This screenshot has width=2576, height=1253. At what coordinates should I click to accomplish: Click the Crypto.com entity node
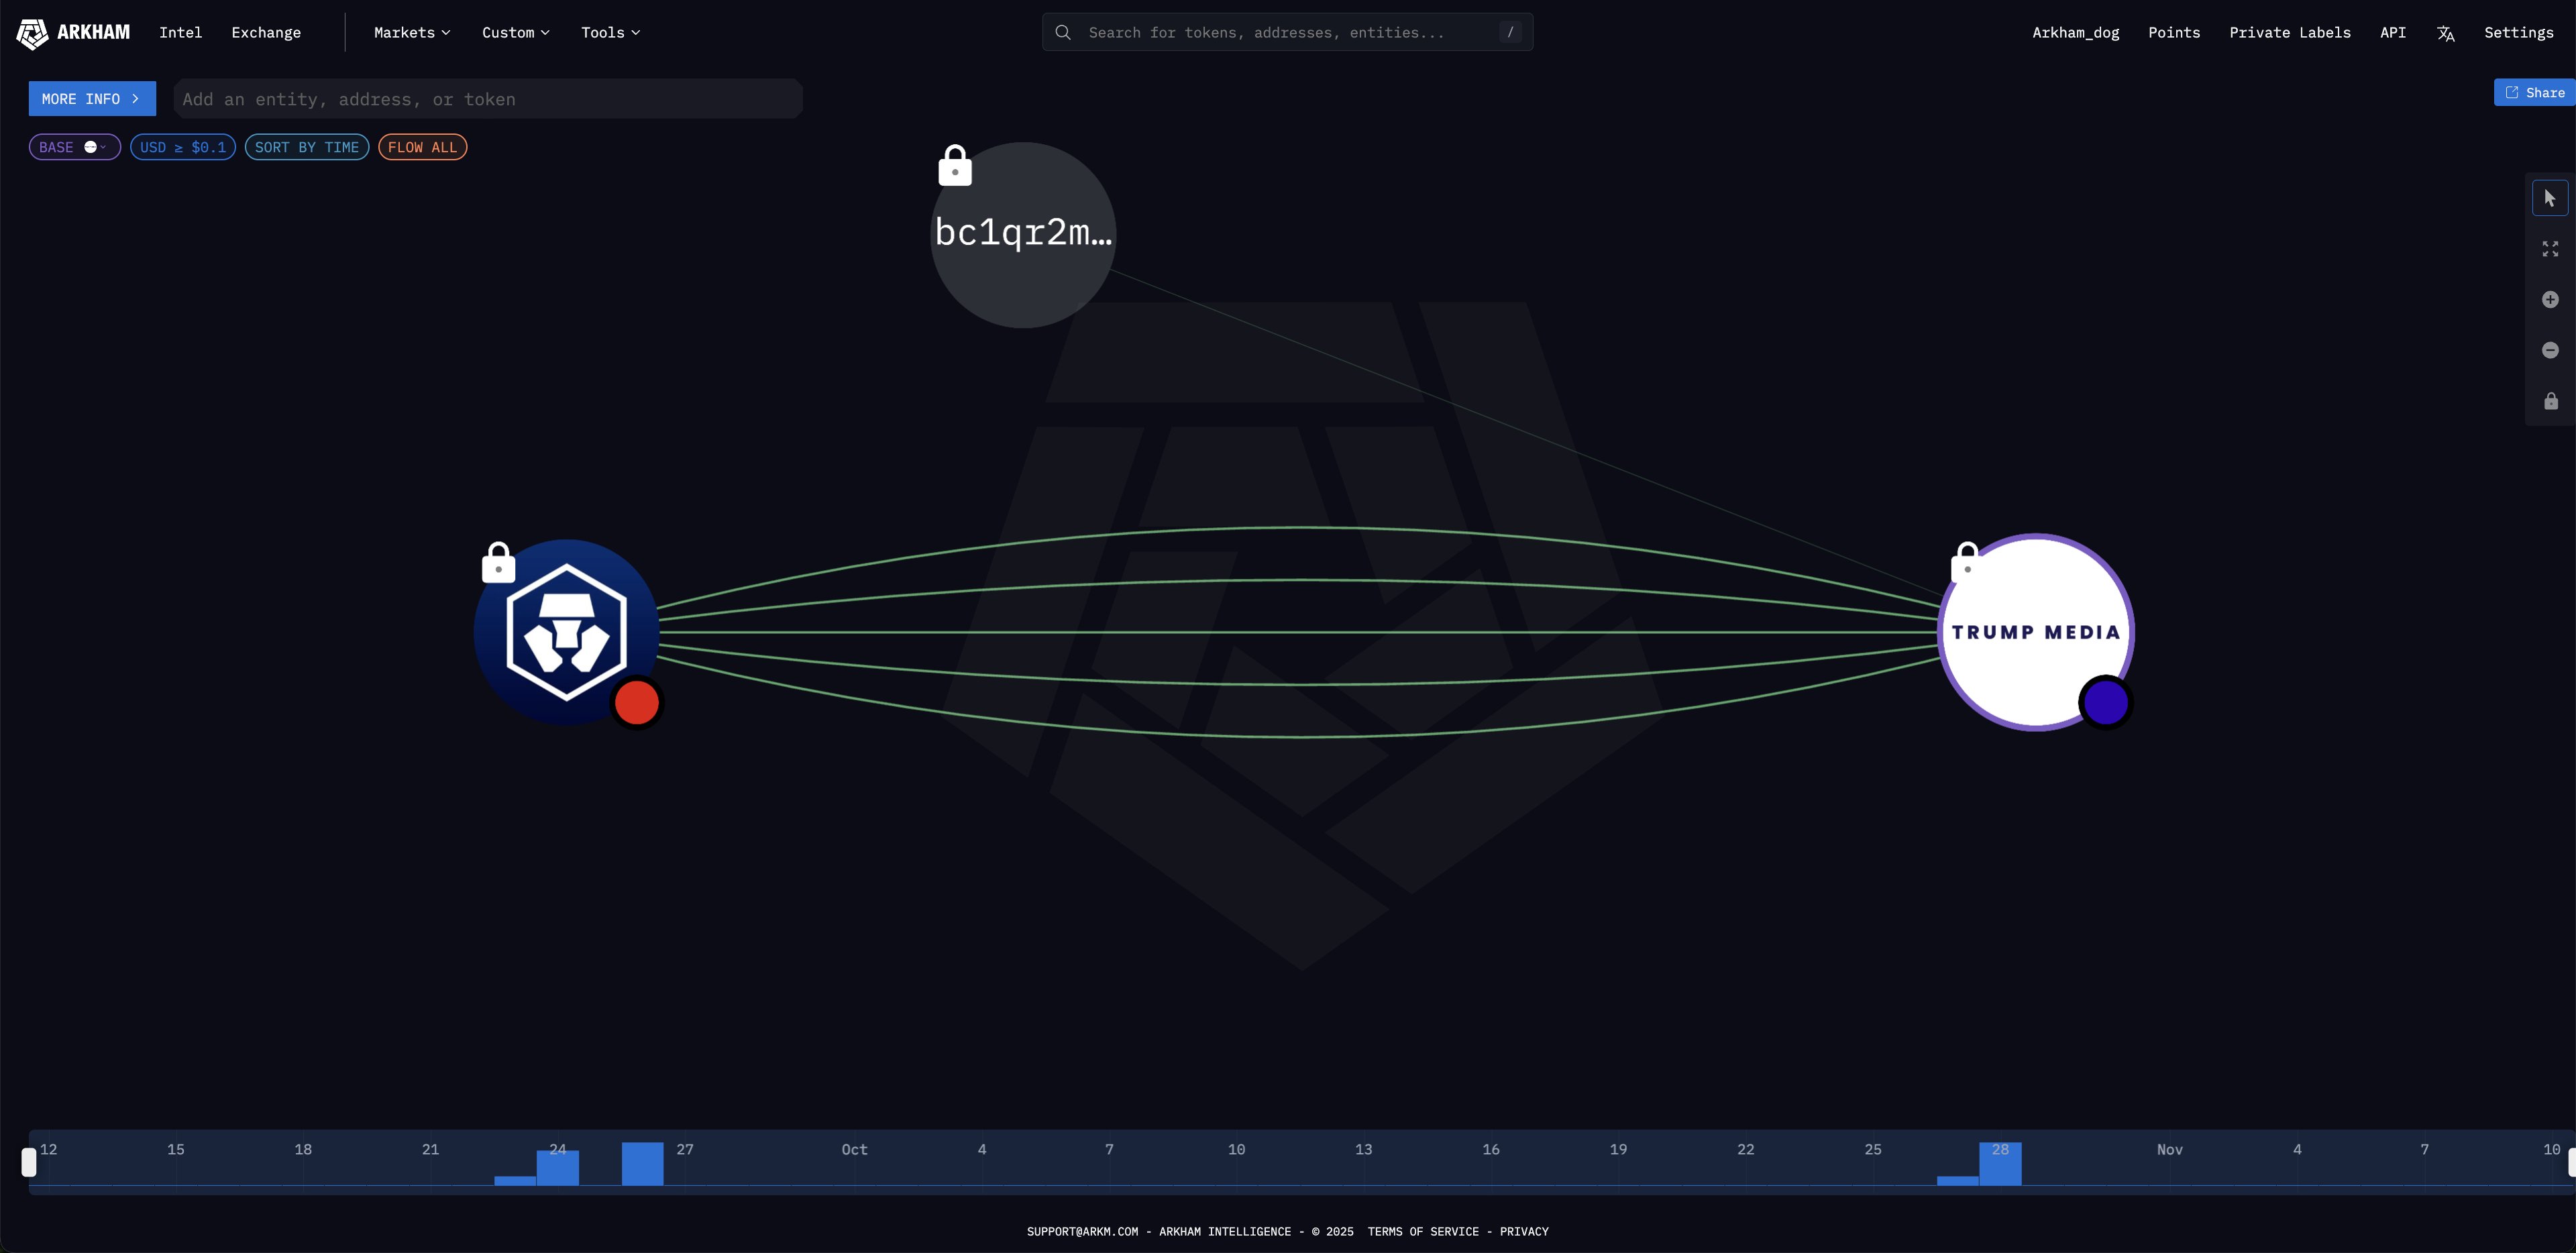click(566, 632)
